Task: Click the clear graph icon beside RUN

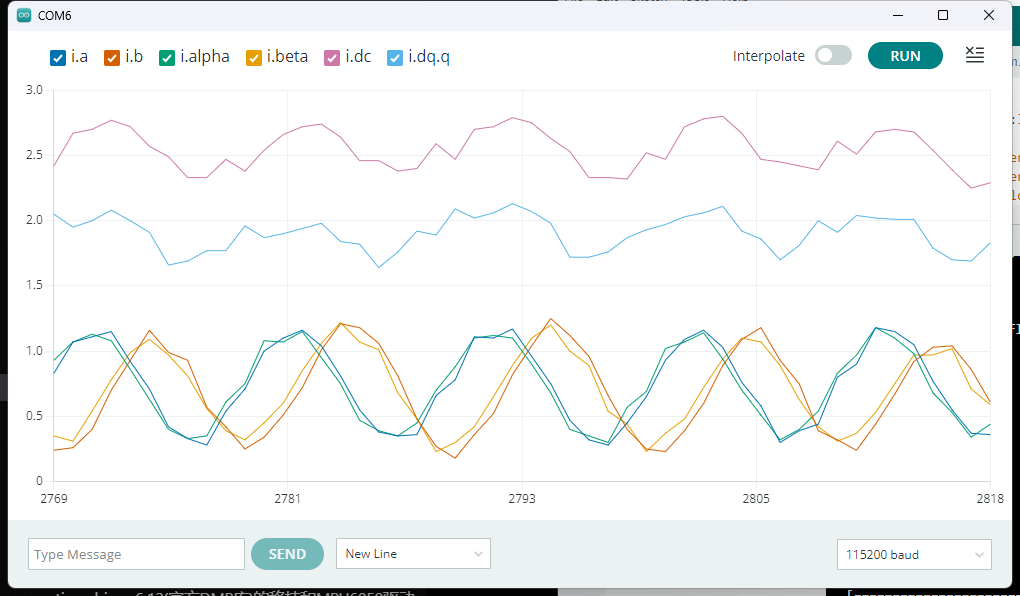Action: pyautogui.click(x=974, y=56)
